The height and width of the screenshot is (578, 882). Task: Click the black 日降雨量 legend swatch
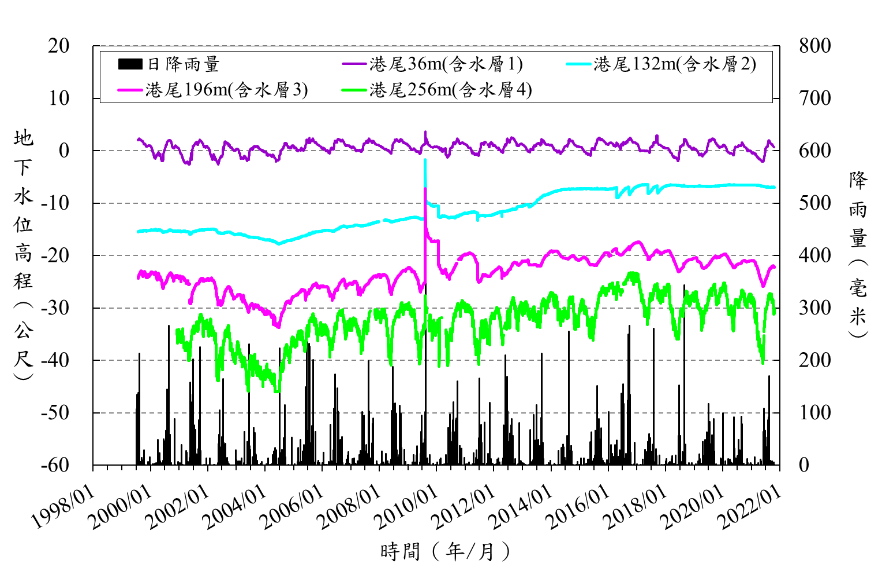coord(130,65)
